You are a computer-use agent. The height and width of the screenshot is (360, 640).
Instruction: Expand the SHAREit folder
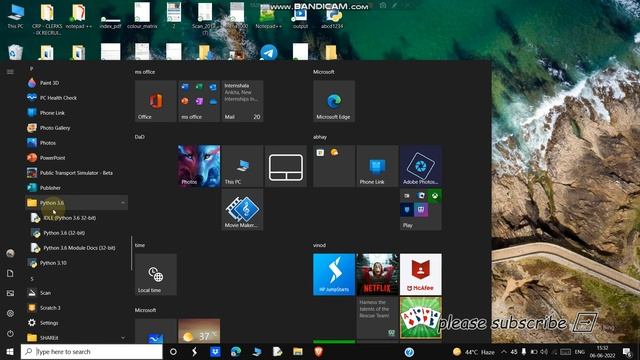click(x=77, y=338)
